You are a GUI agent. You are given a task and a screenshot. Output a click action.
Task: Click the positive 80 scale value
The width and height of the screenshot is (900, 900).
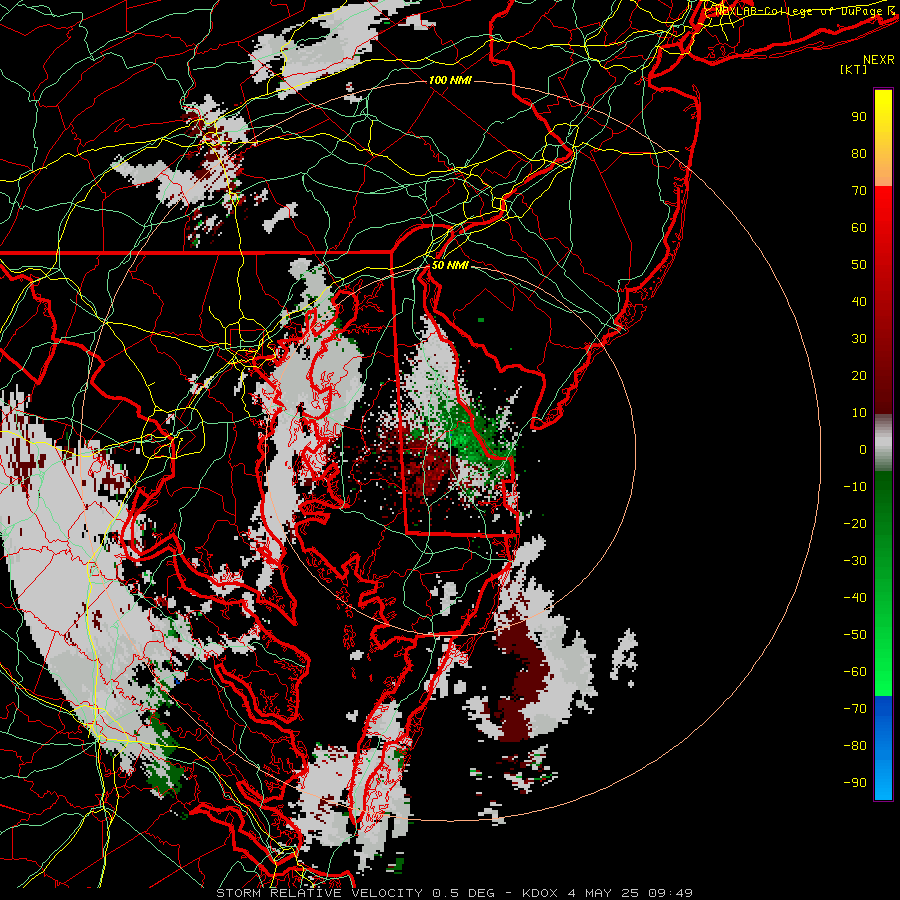[859, 153]
